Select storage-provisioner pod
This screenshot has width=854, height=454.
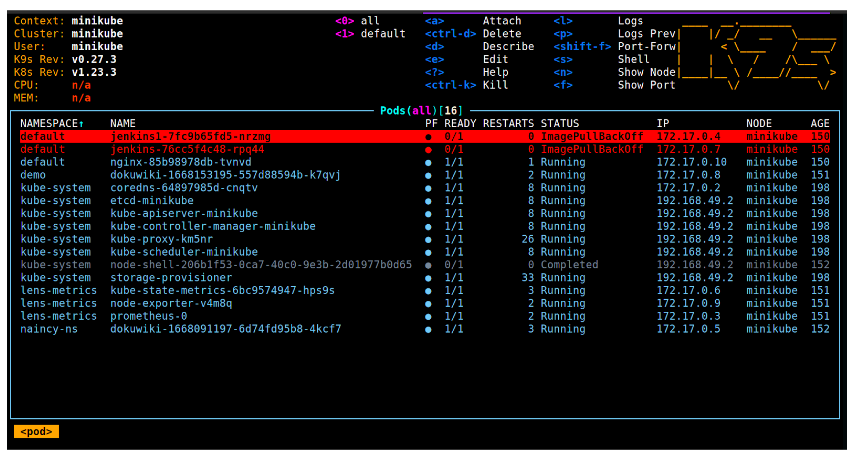coord(171,278)
